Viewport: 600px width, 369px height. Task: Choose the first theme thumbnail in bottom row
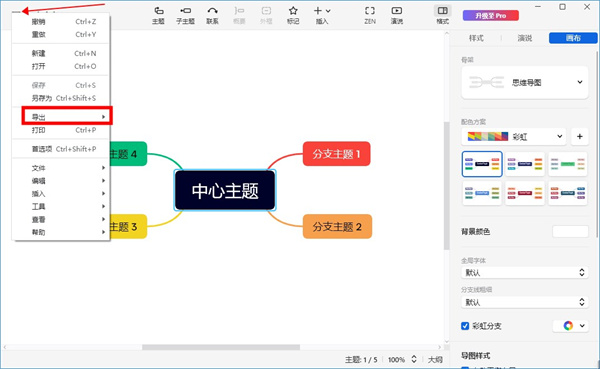(x=482, y=193)
